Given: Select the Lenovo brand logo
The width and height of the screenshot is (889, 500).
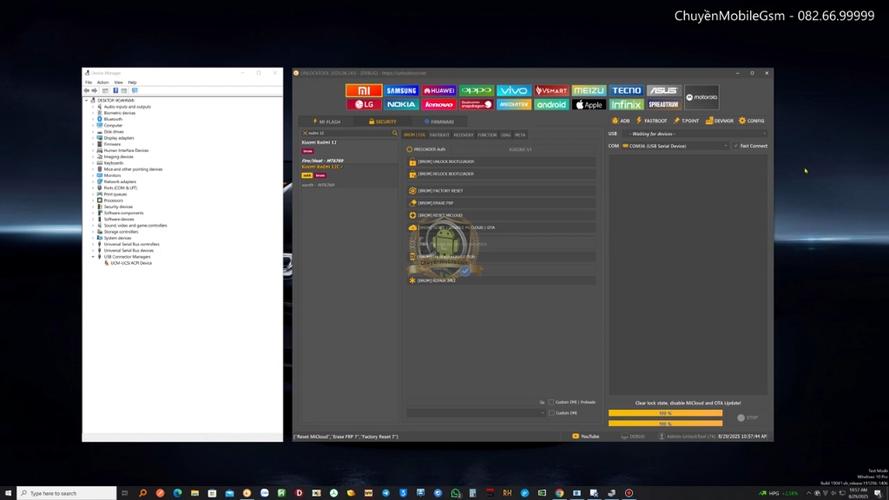Looking at the screenshot, I should 439,104.
